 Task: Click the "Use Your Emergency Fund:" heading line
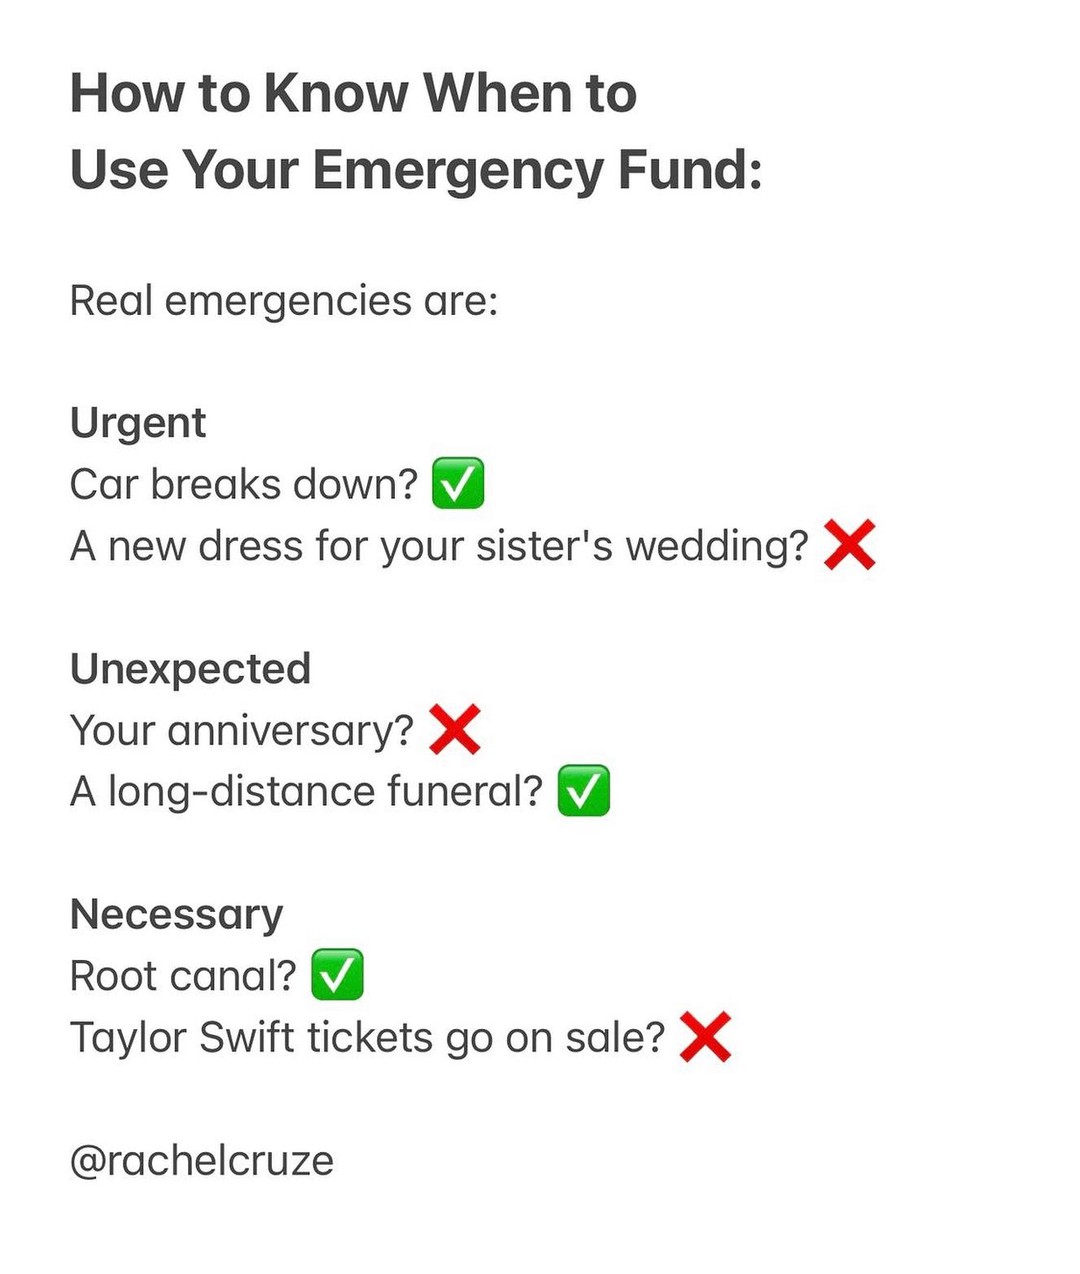pos(416,170)
